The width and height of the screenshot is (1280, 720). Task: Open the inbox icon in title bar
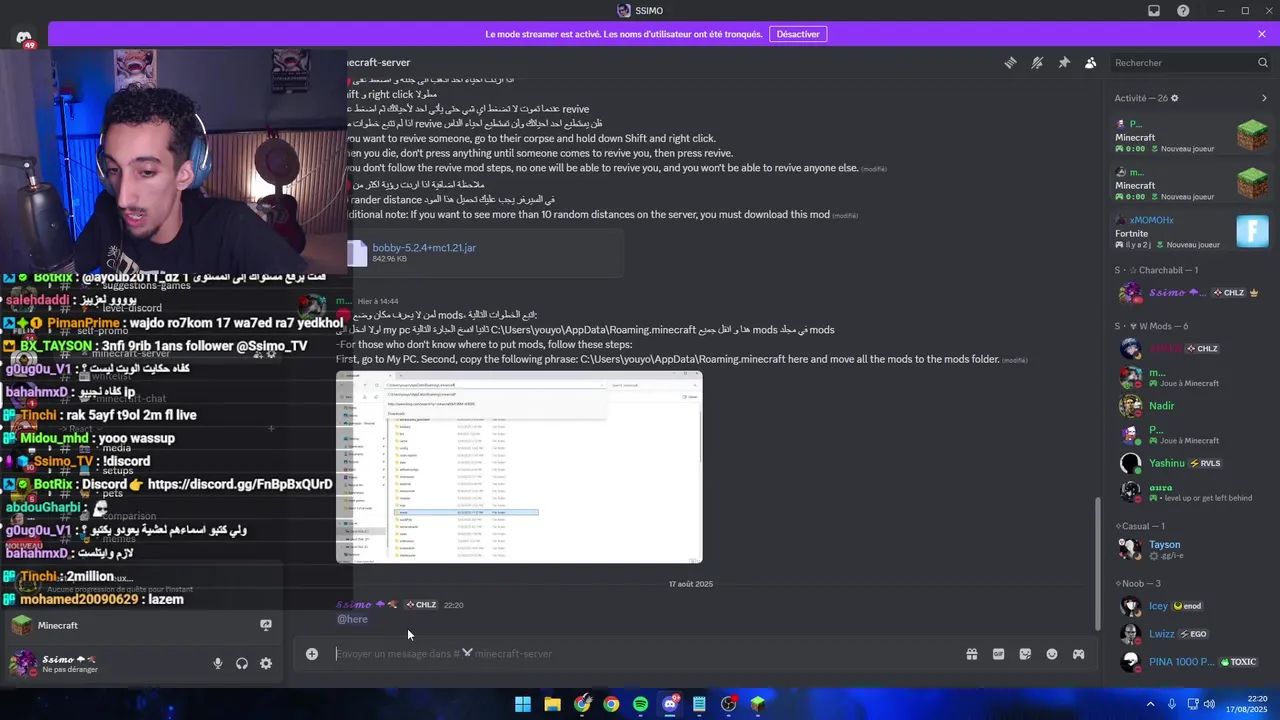(1154, 11)
